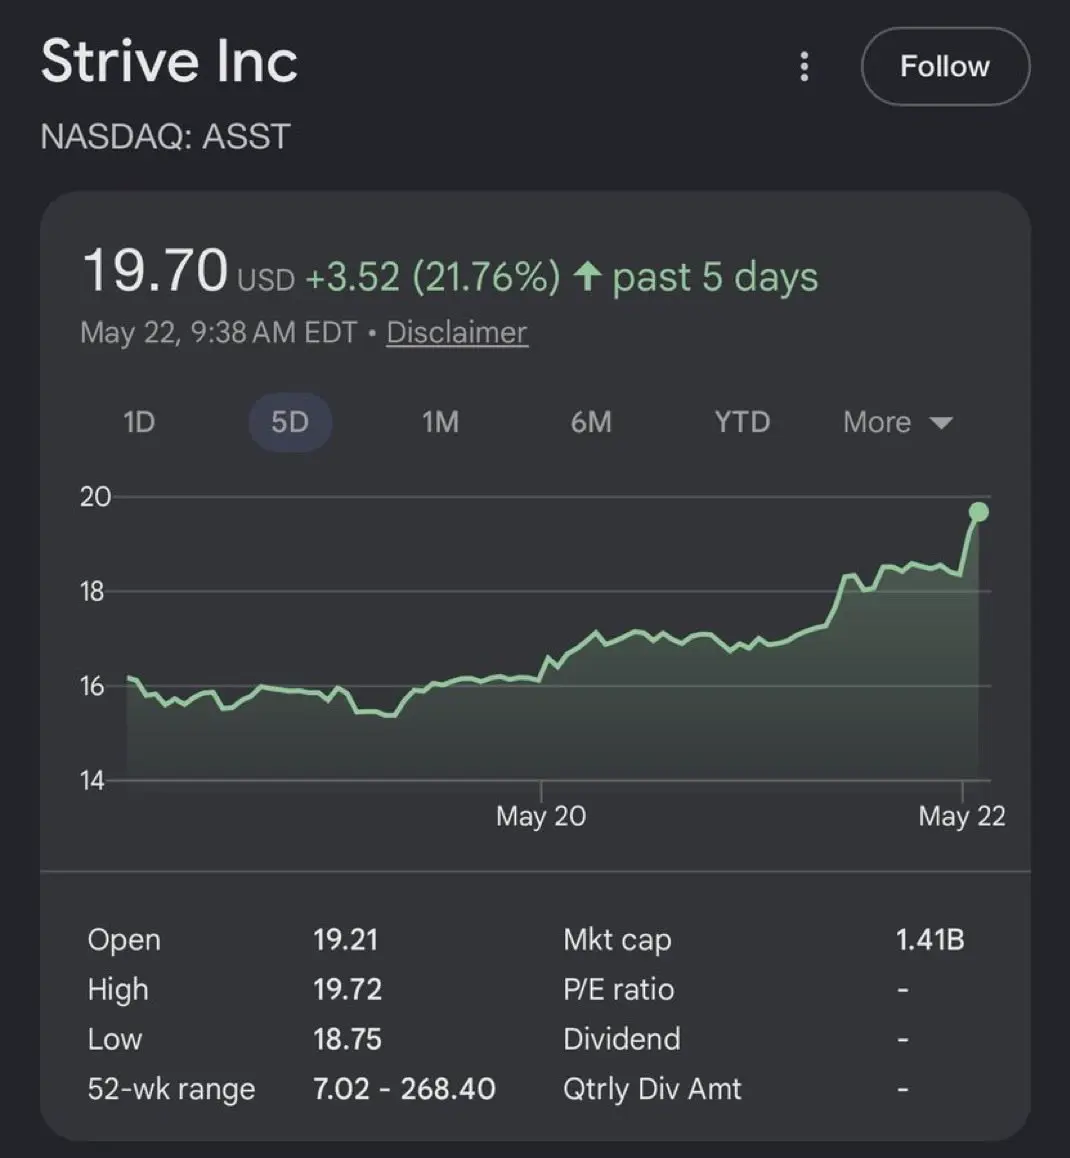
Task: Click the 19.70 current price value
Action: [x=155, y=270]
